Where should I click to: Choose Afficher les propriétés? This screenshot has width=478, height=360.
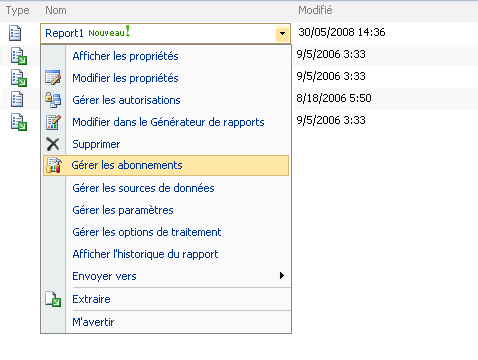125,56
